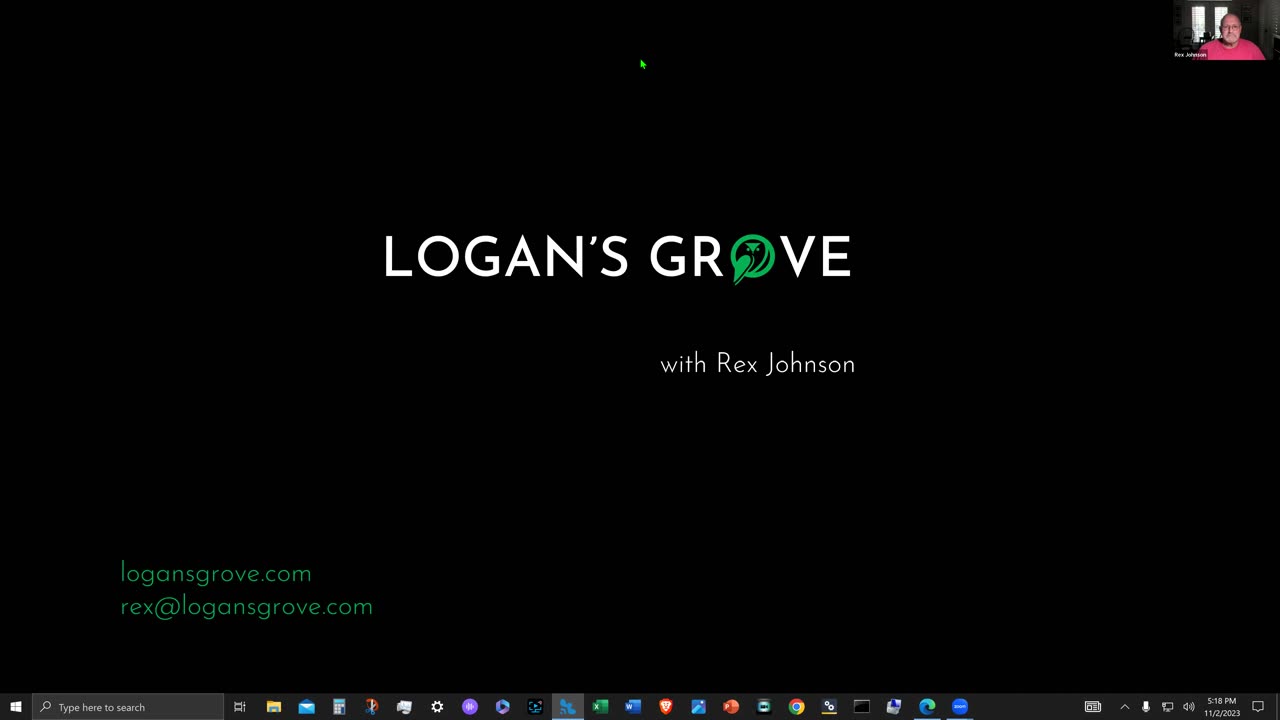Open network status in the system tray
1280x720 pixels.
coord(1167,707)
